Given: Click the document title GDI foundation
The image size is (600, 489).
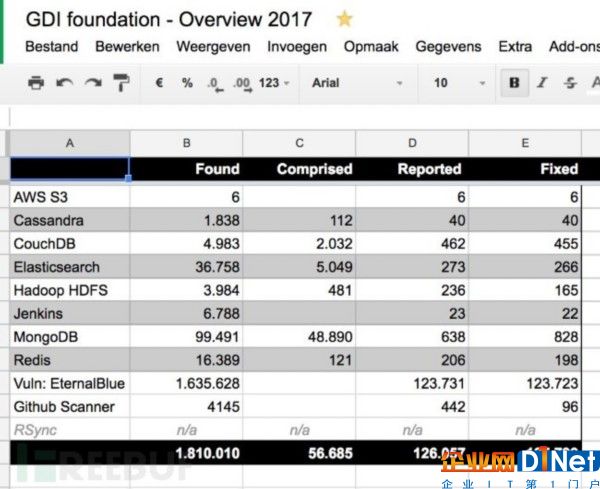Looking at the screenshot, I should (169, 20).
